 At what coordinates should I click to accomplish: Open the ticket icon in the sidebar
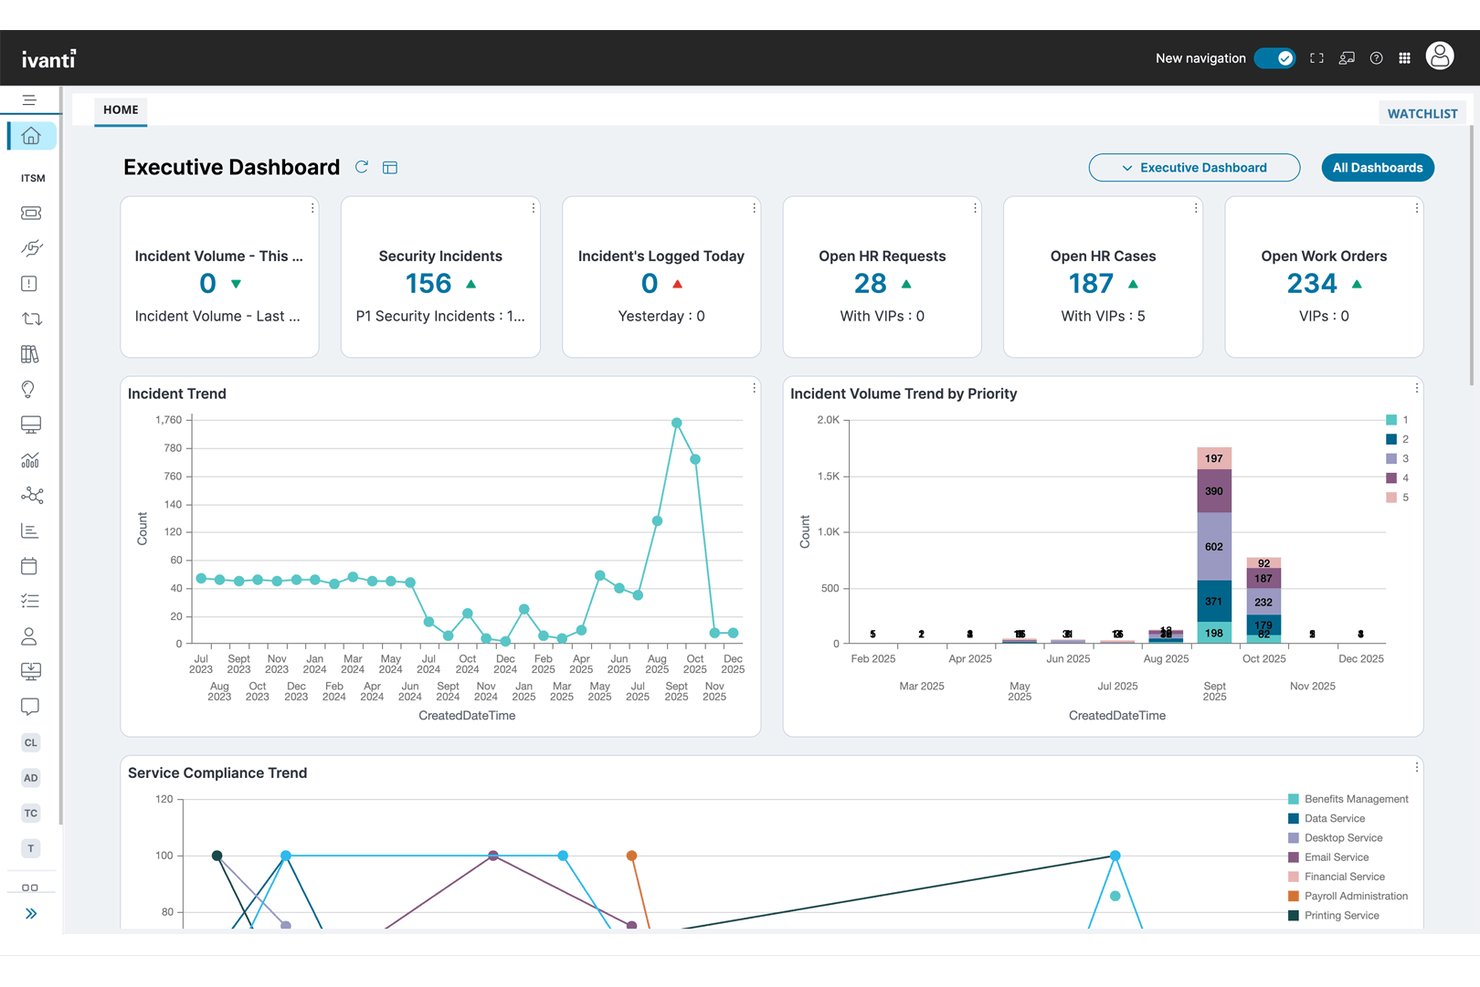coord(31,213)
